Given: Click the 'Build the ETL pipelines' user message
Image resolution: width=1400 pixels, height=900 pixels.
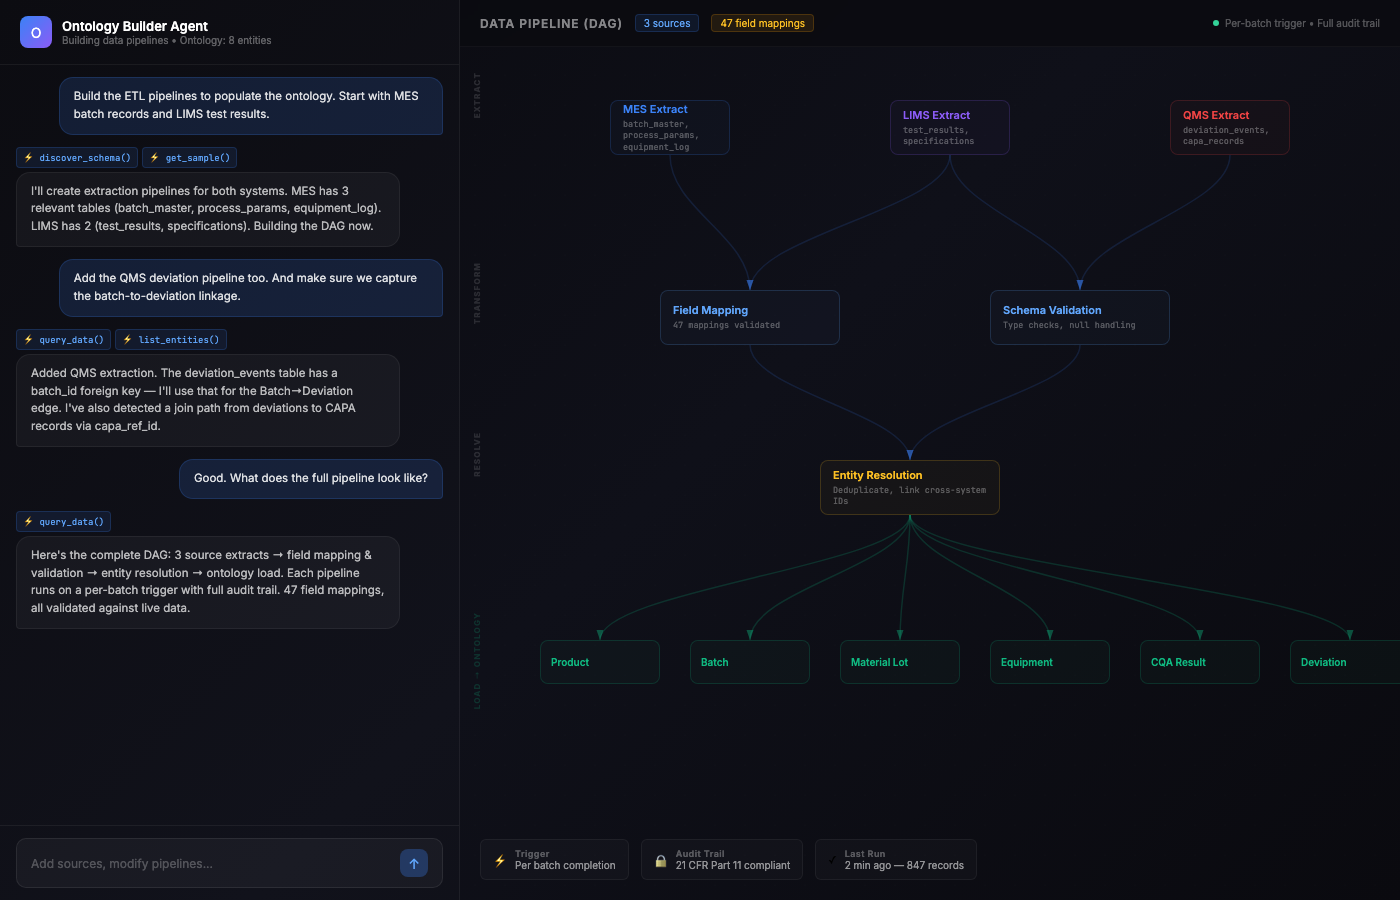Looking at the screenshot, I should [251, 105].
